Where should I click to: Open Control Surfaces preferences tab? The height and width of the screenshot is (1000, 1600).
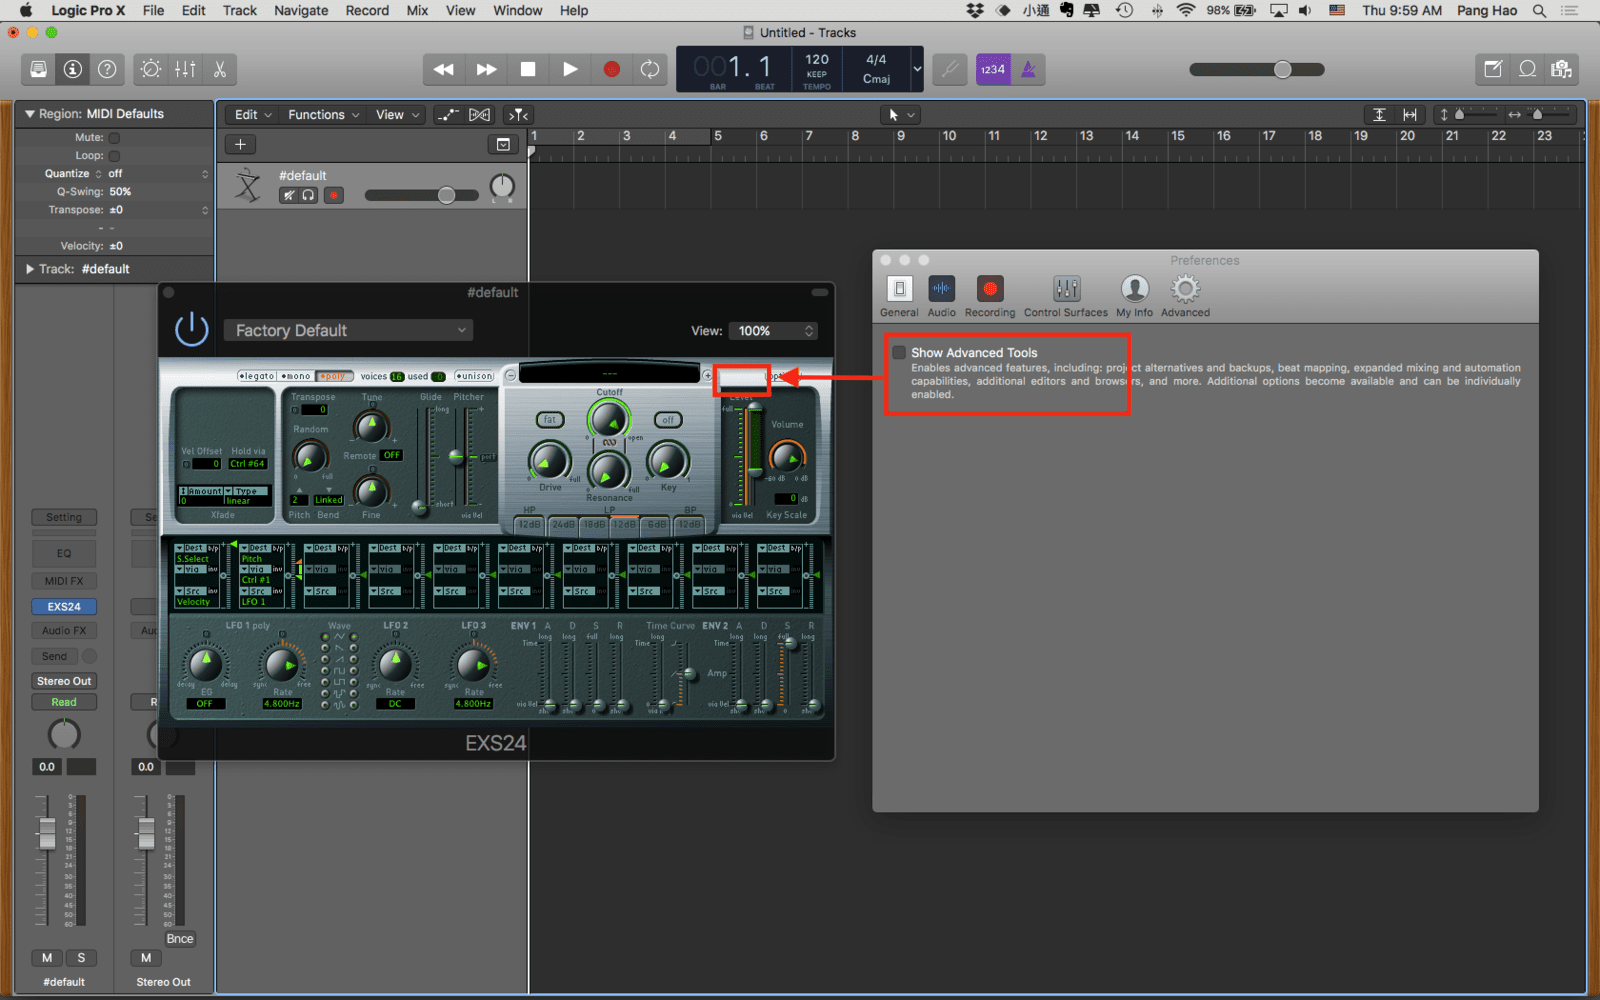coord(1066,296)
